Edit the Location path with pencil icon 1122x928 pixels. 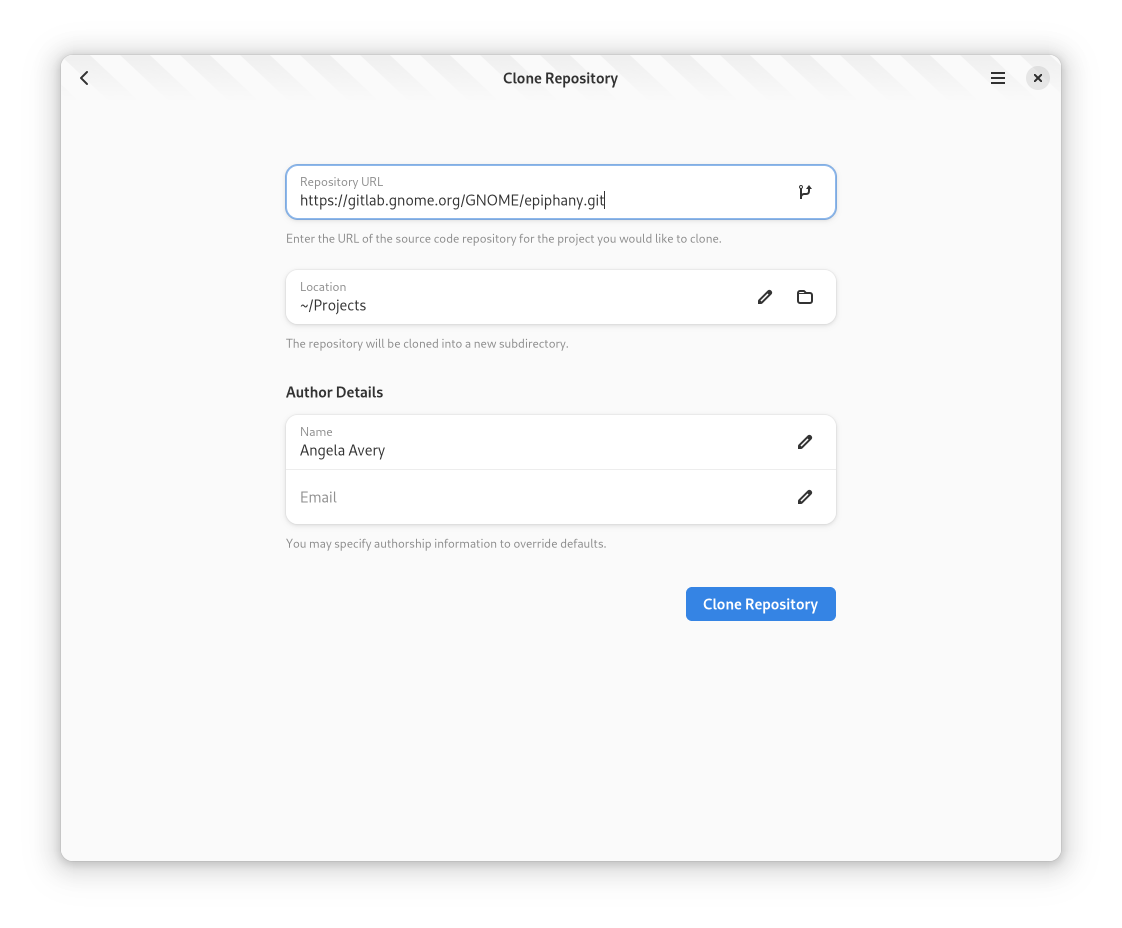(x=765, y=297)
